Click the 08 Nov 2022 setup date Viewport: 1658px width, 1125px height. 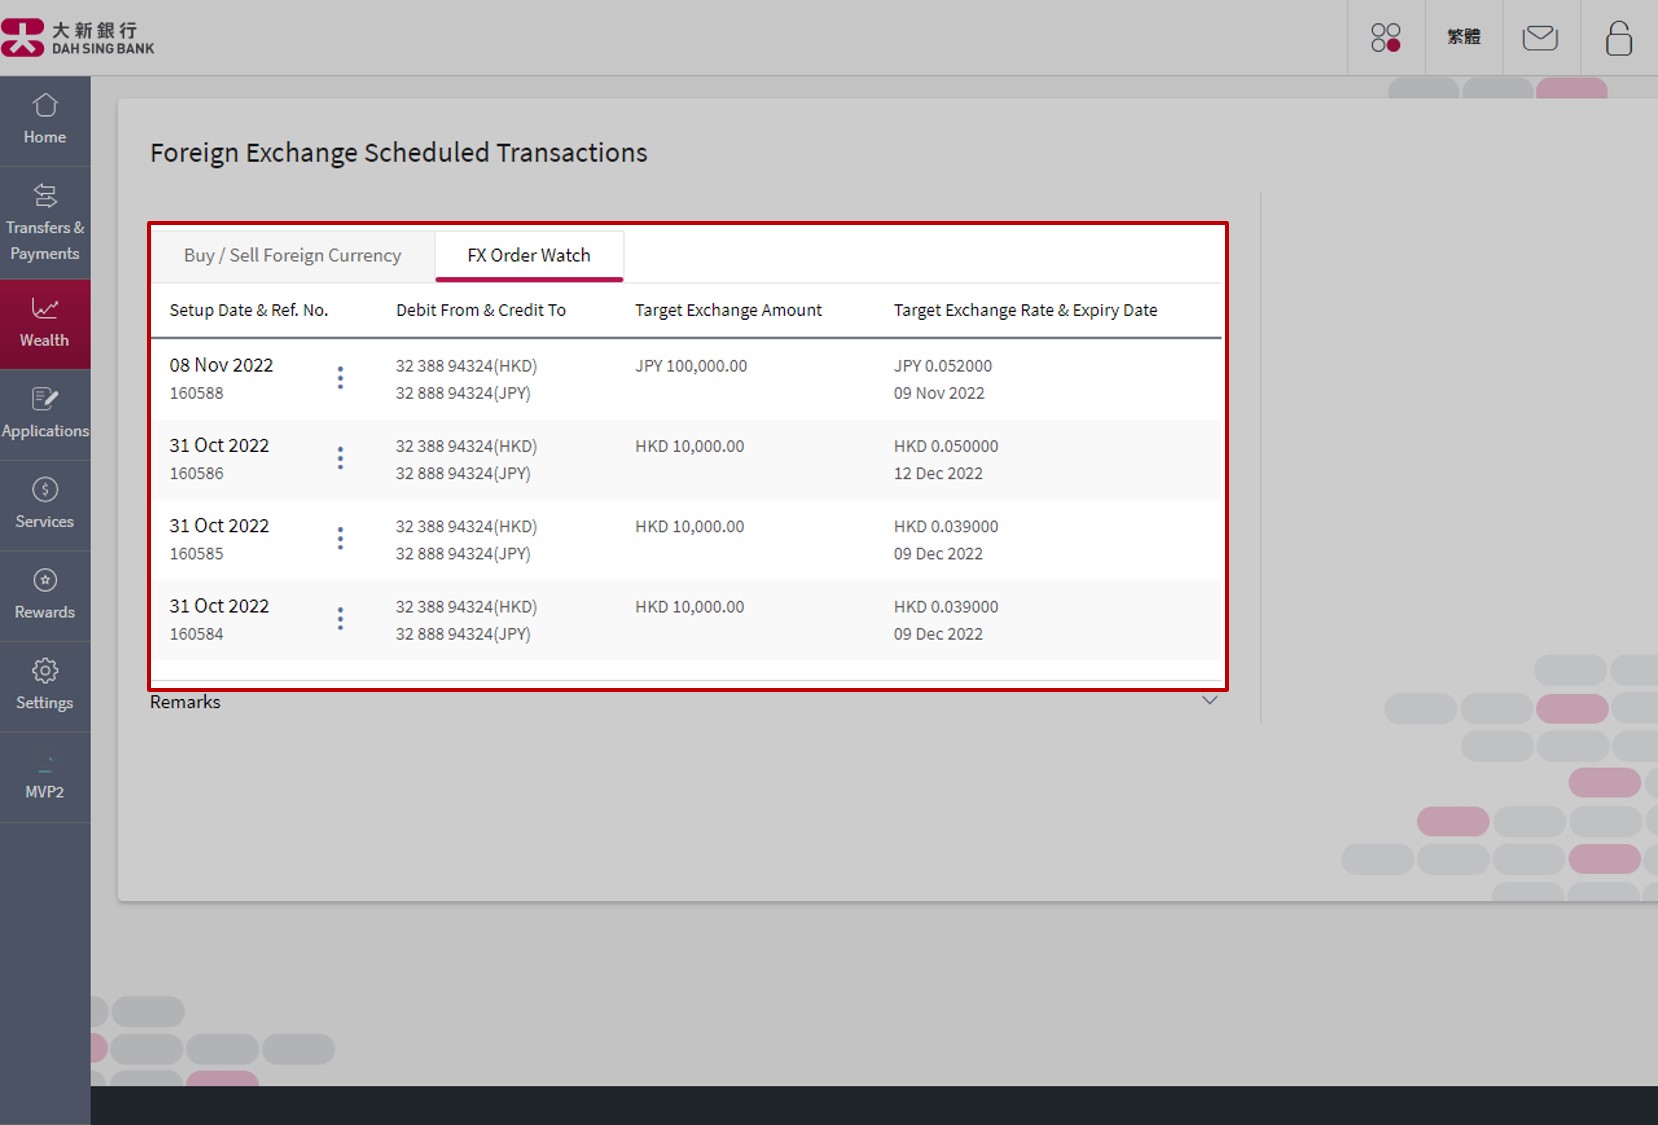pos(221,365)
